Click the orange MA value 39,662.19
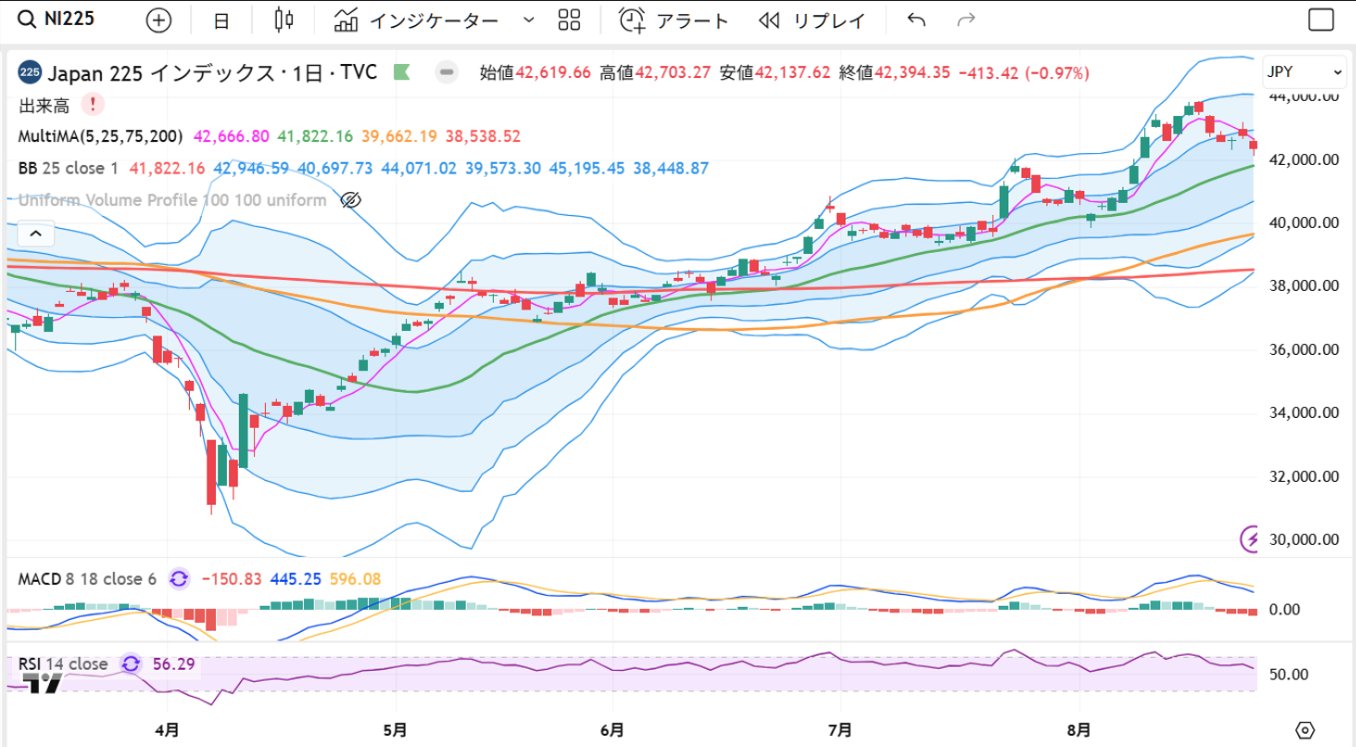 pos(399,136)
